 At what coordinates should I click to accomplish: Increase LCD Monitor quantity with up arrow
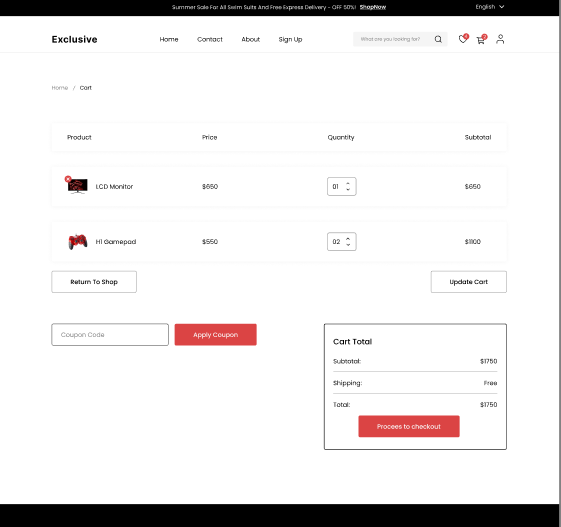coord(348,184)
